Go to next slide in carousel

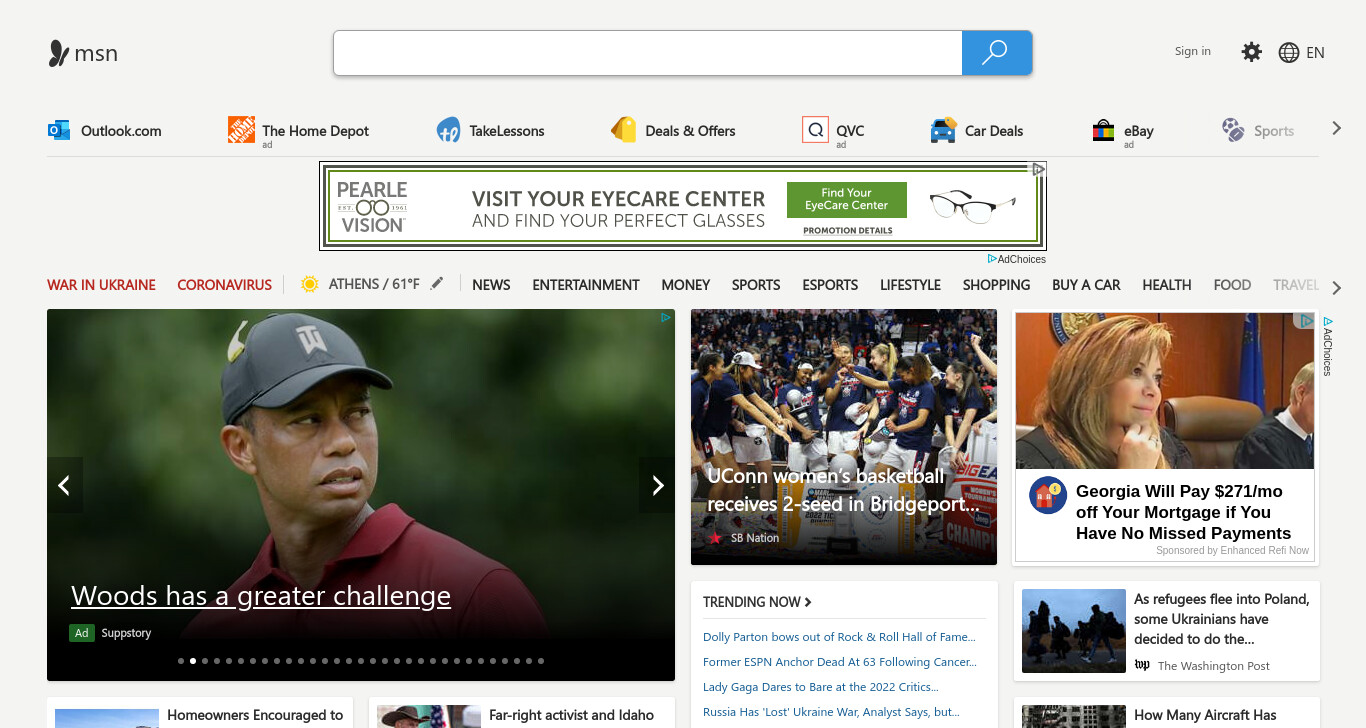coord(657,485)
